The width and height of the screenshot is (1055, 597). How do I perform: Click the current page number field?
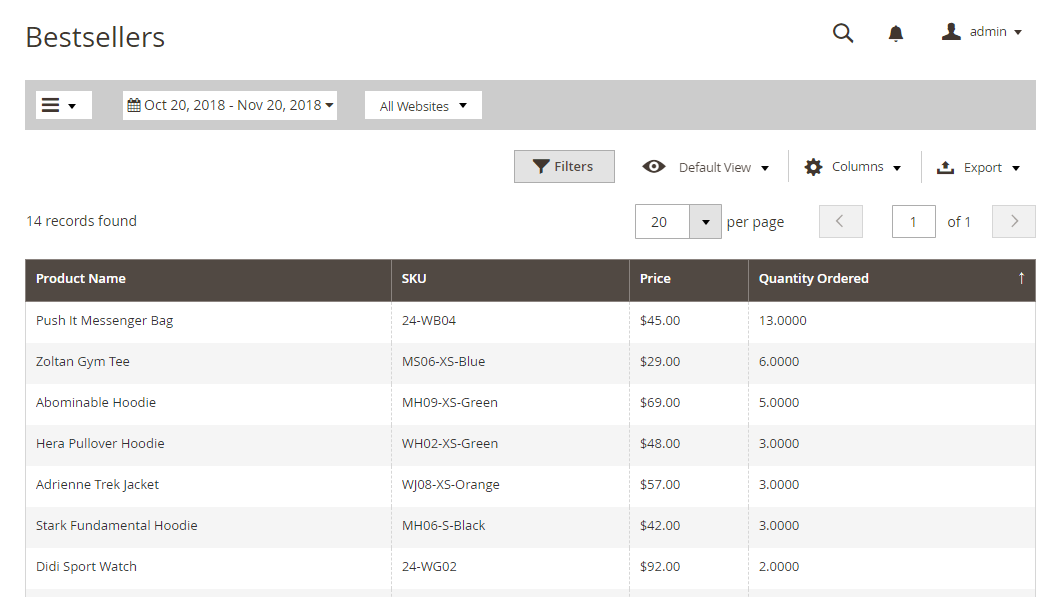[x=913, y=222]
